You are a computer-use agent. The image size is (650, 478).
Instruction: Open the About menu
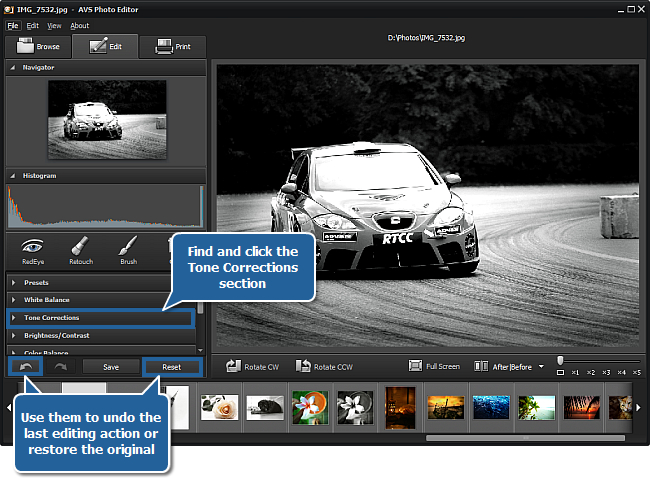[x=79, y=26]
